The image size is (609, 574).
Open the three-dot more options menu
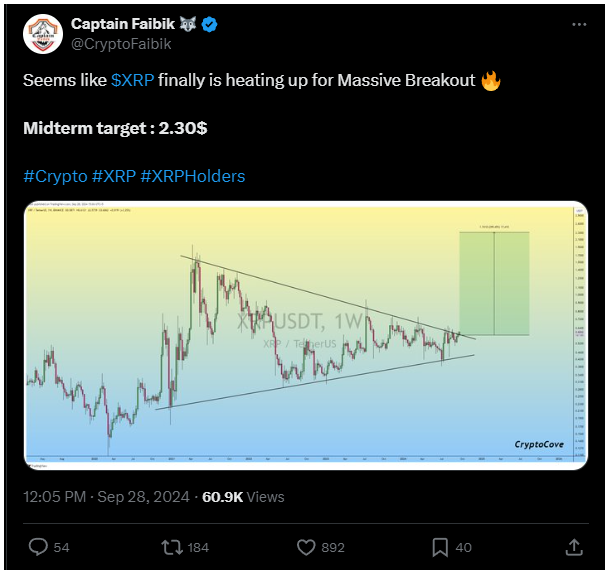[579, 24]
